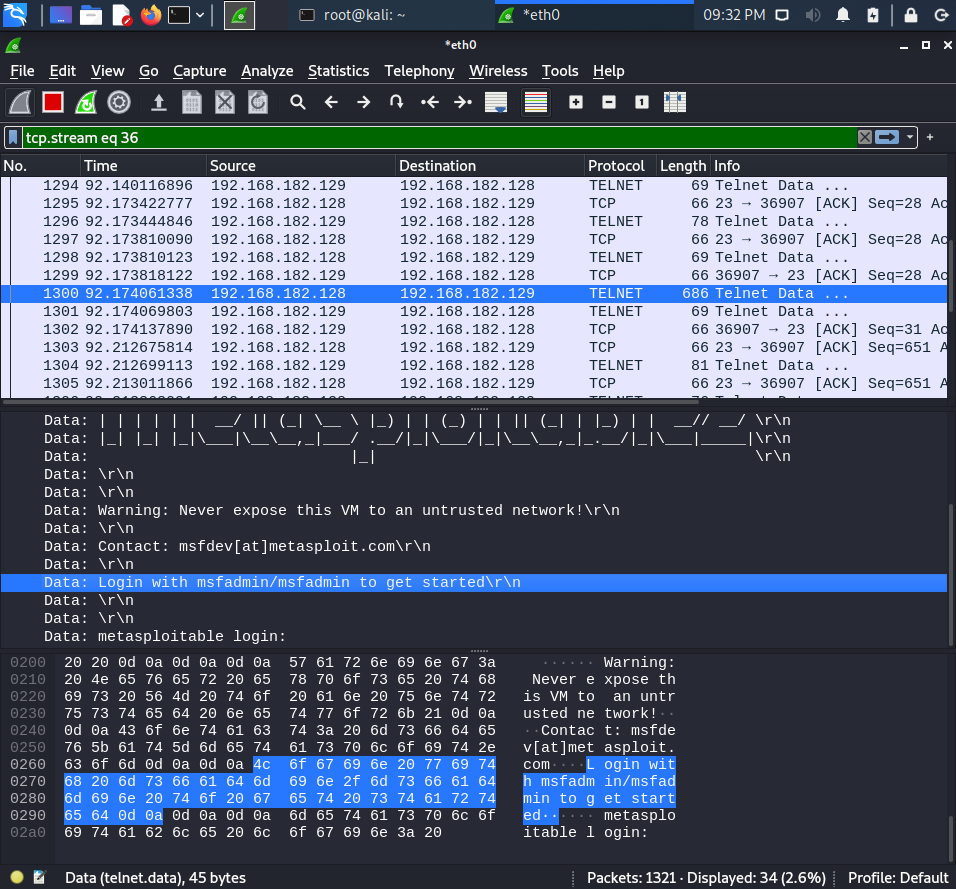
Task: Go back in packet history arrow
Action: 331,102
